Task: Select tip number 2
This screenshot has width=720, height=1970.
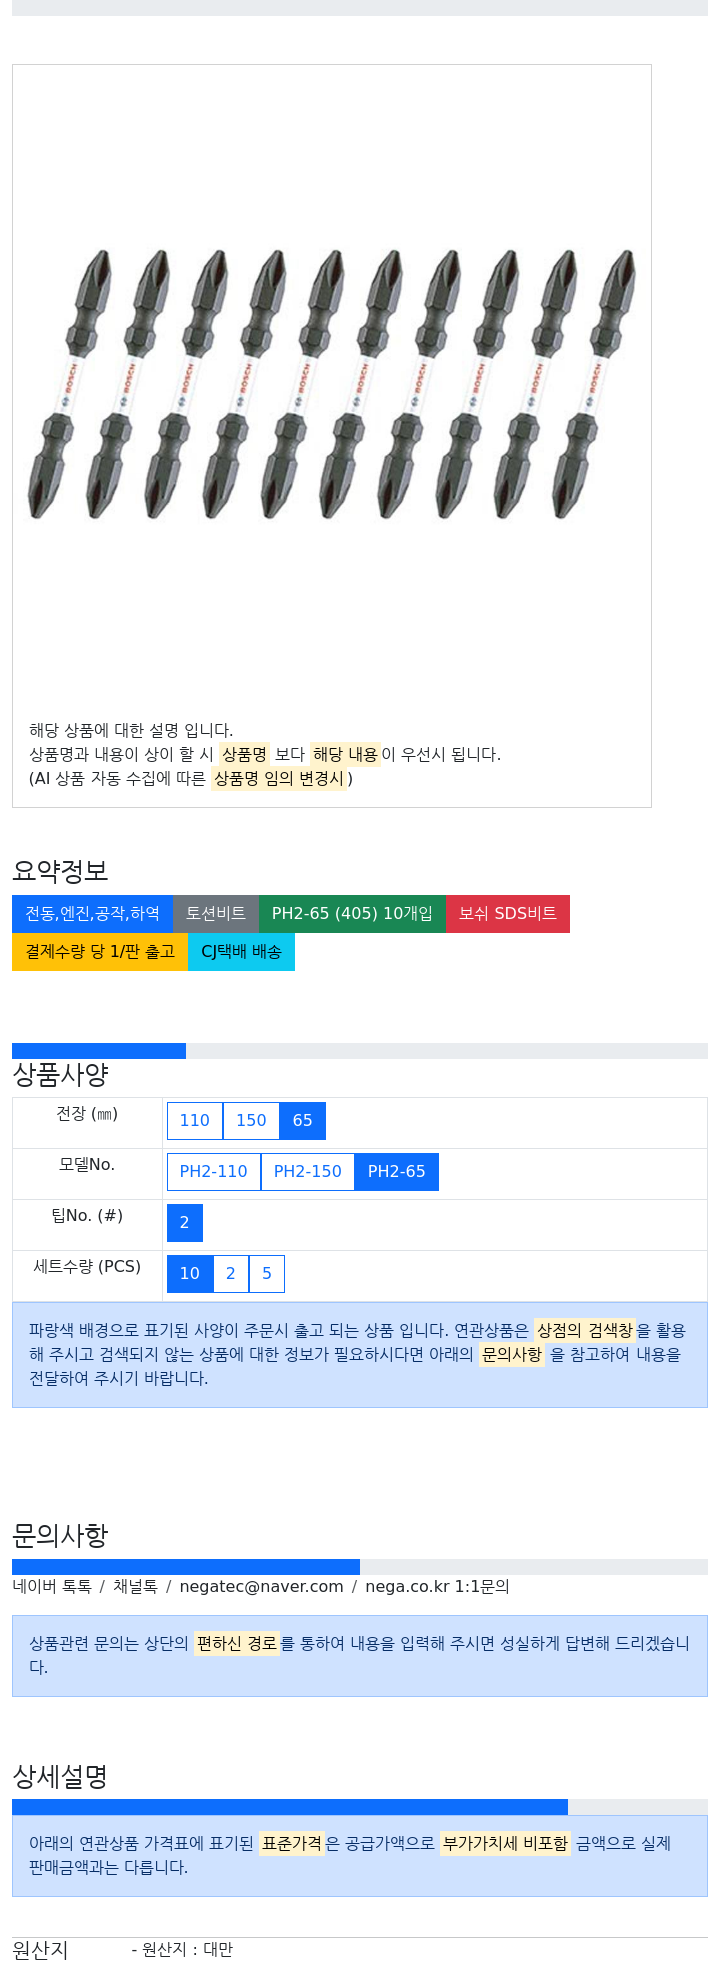Action: [185, 1223]
